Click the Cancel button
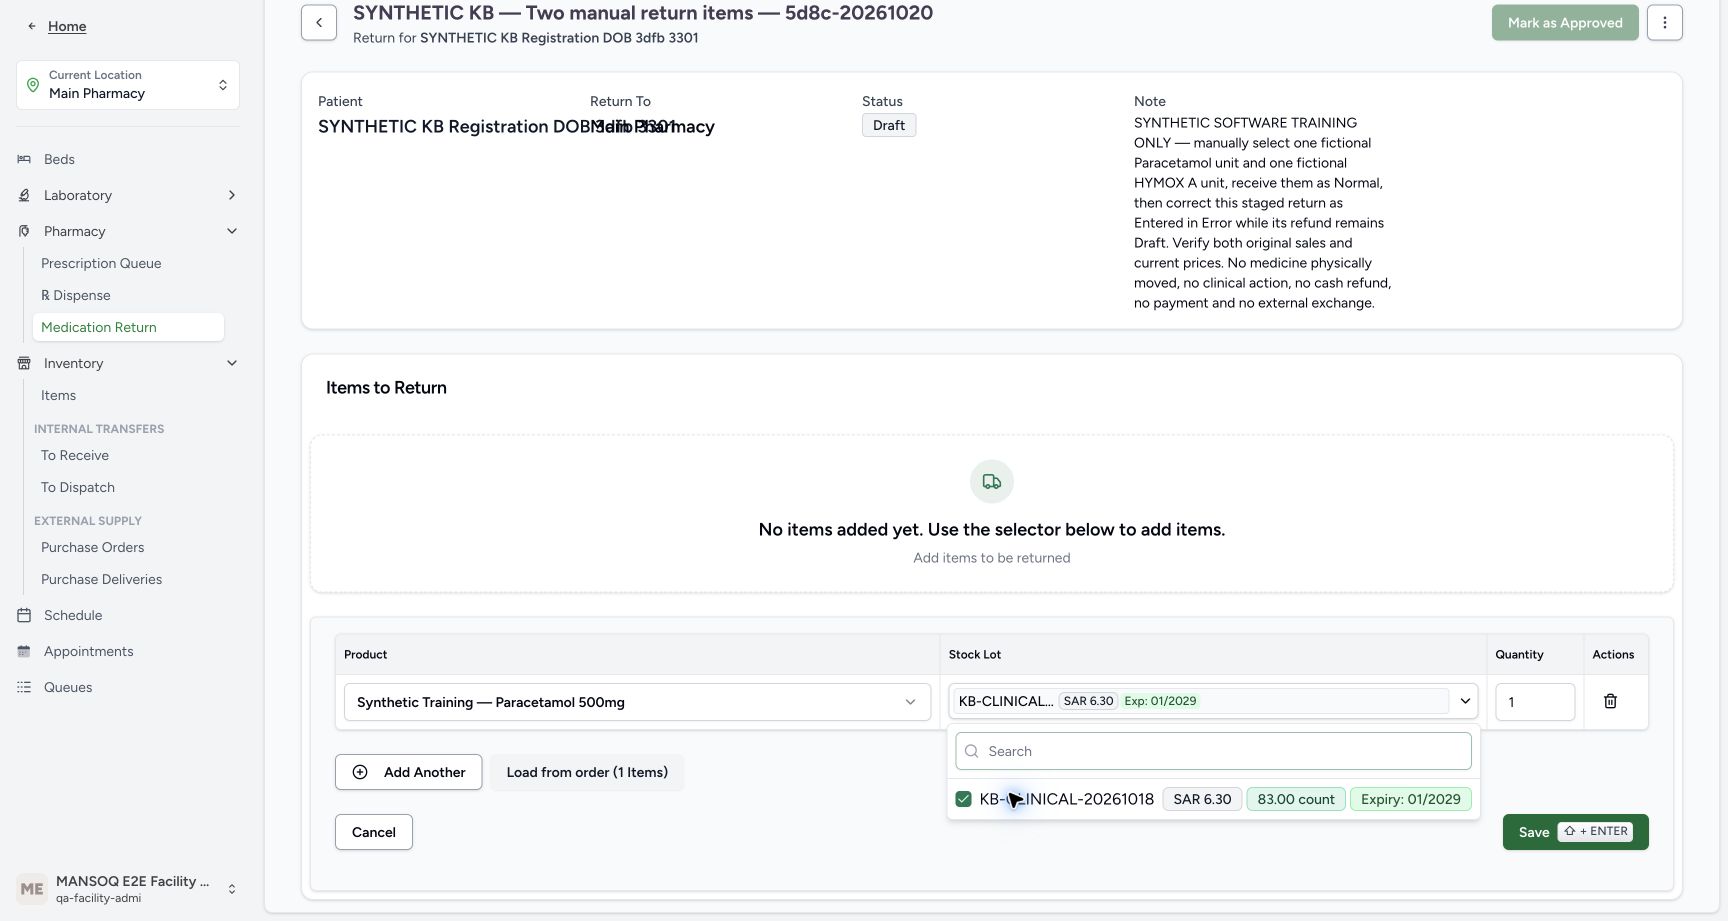1728x921 pixels. click(x=374, y=832)
